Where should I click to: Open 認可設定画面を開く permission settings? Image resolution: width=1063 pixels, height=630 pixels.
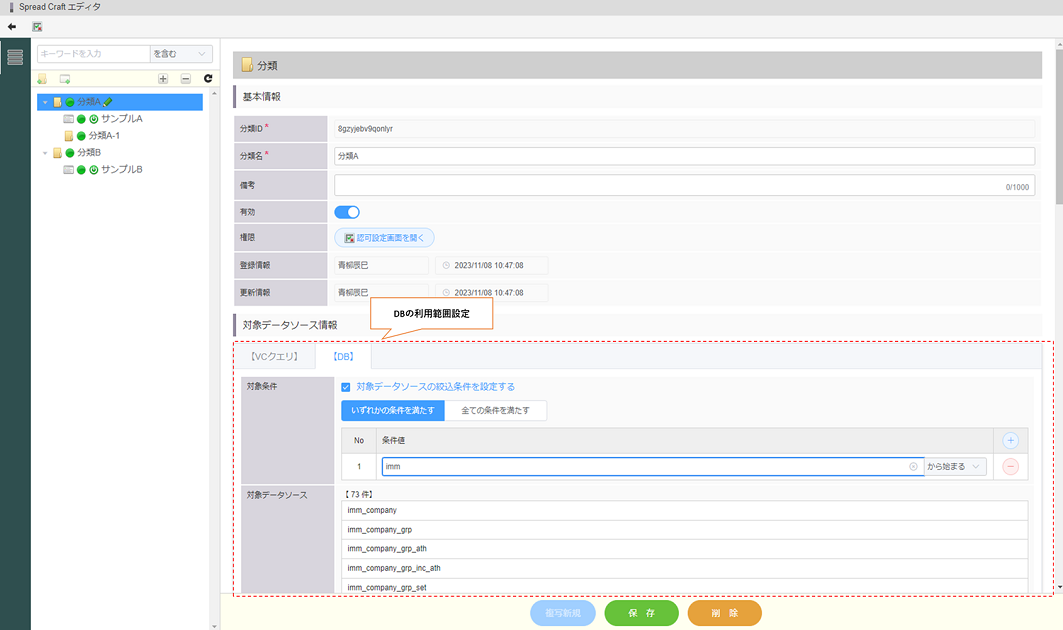coord(384,238)
